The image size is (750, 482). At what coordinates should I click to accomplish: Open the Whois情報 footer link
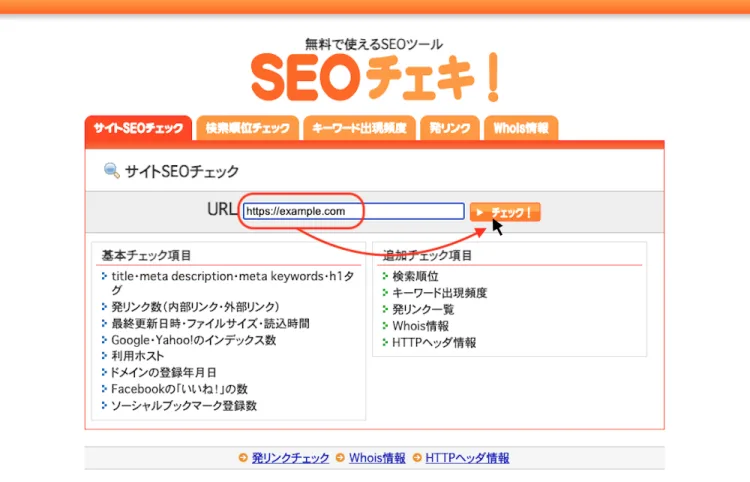click(377, 458)
